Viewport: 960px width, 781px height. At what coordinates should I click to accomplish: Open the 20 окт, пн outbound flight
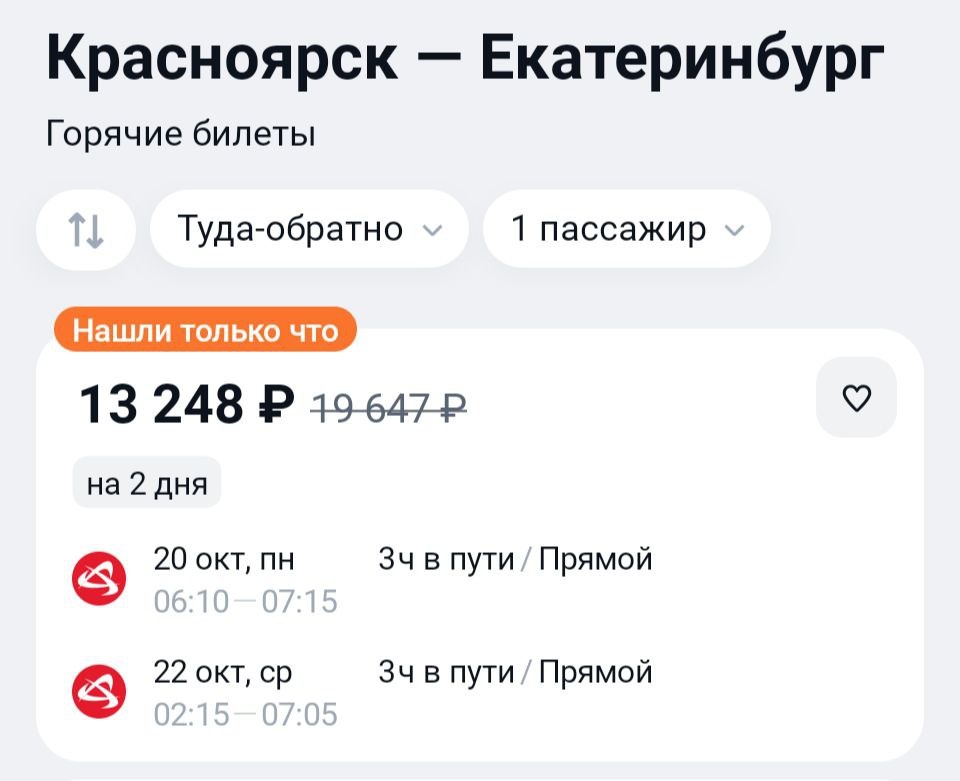coord(224,558)
